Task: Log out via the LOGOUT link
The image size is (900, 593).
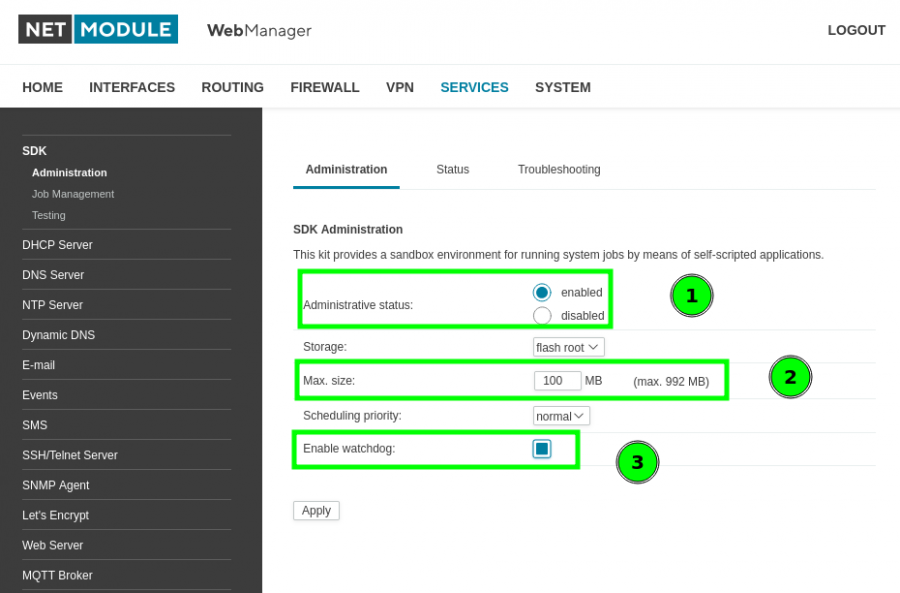Action: 856,30
